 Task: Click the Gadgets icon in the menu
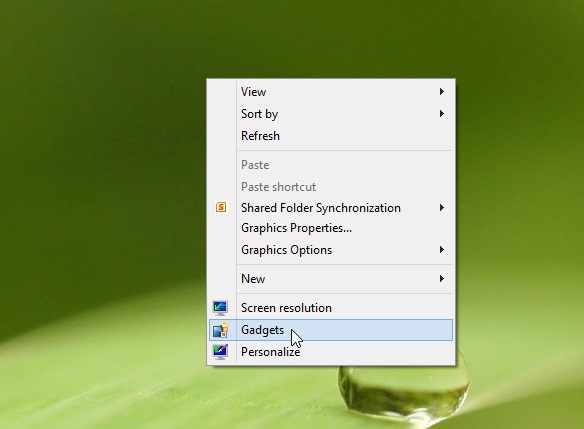click(x=220, y=330)
